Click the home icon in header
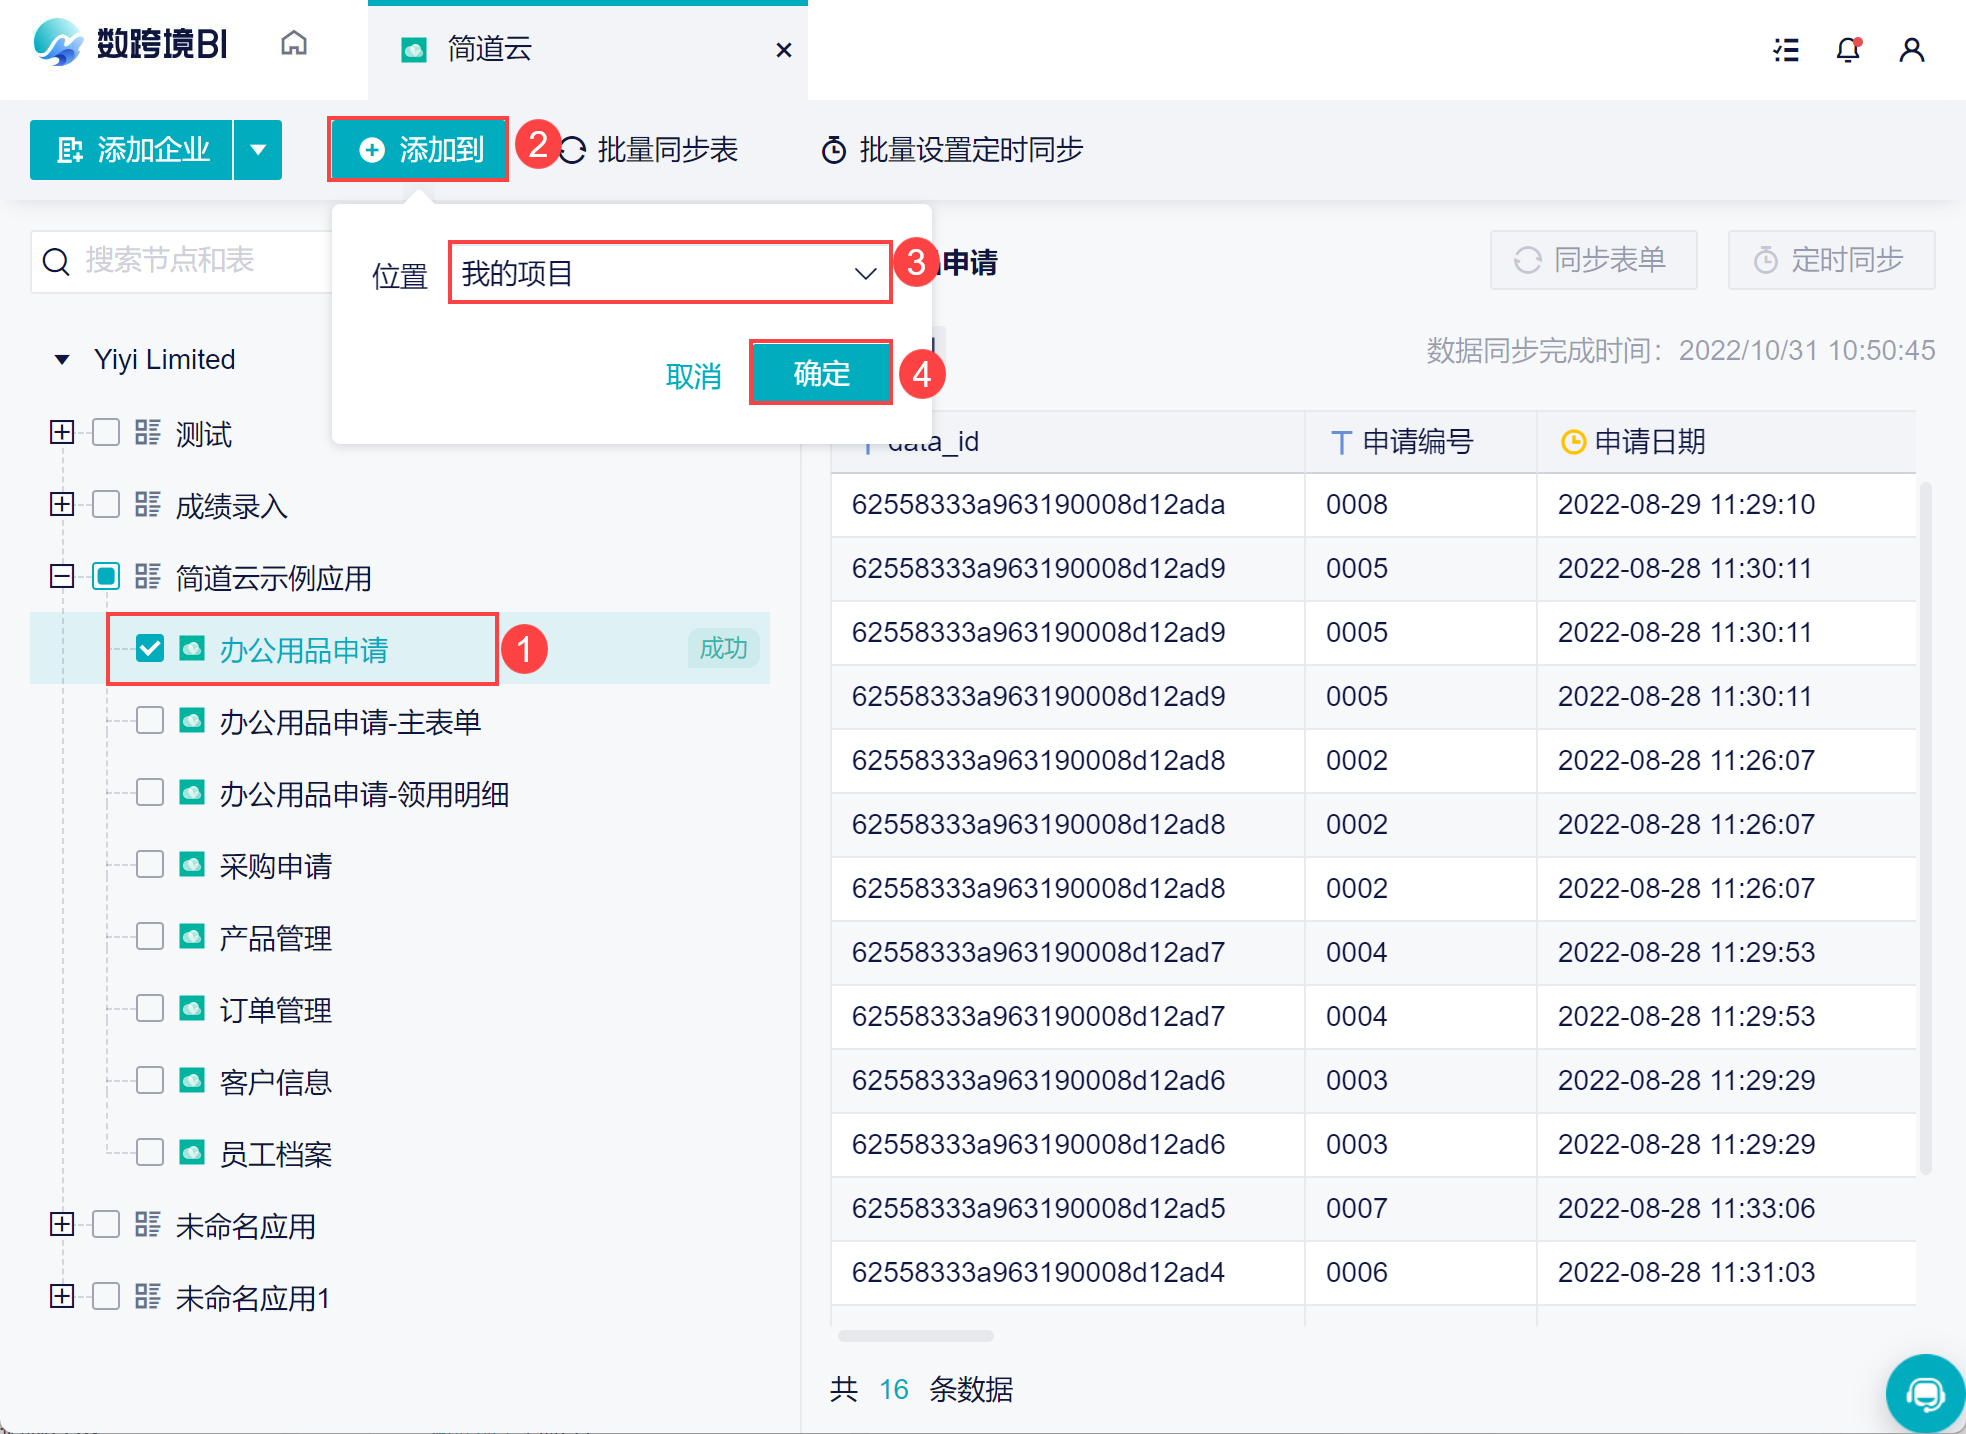 (294, 45)
